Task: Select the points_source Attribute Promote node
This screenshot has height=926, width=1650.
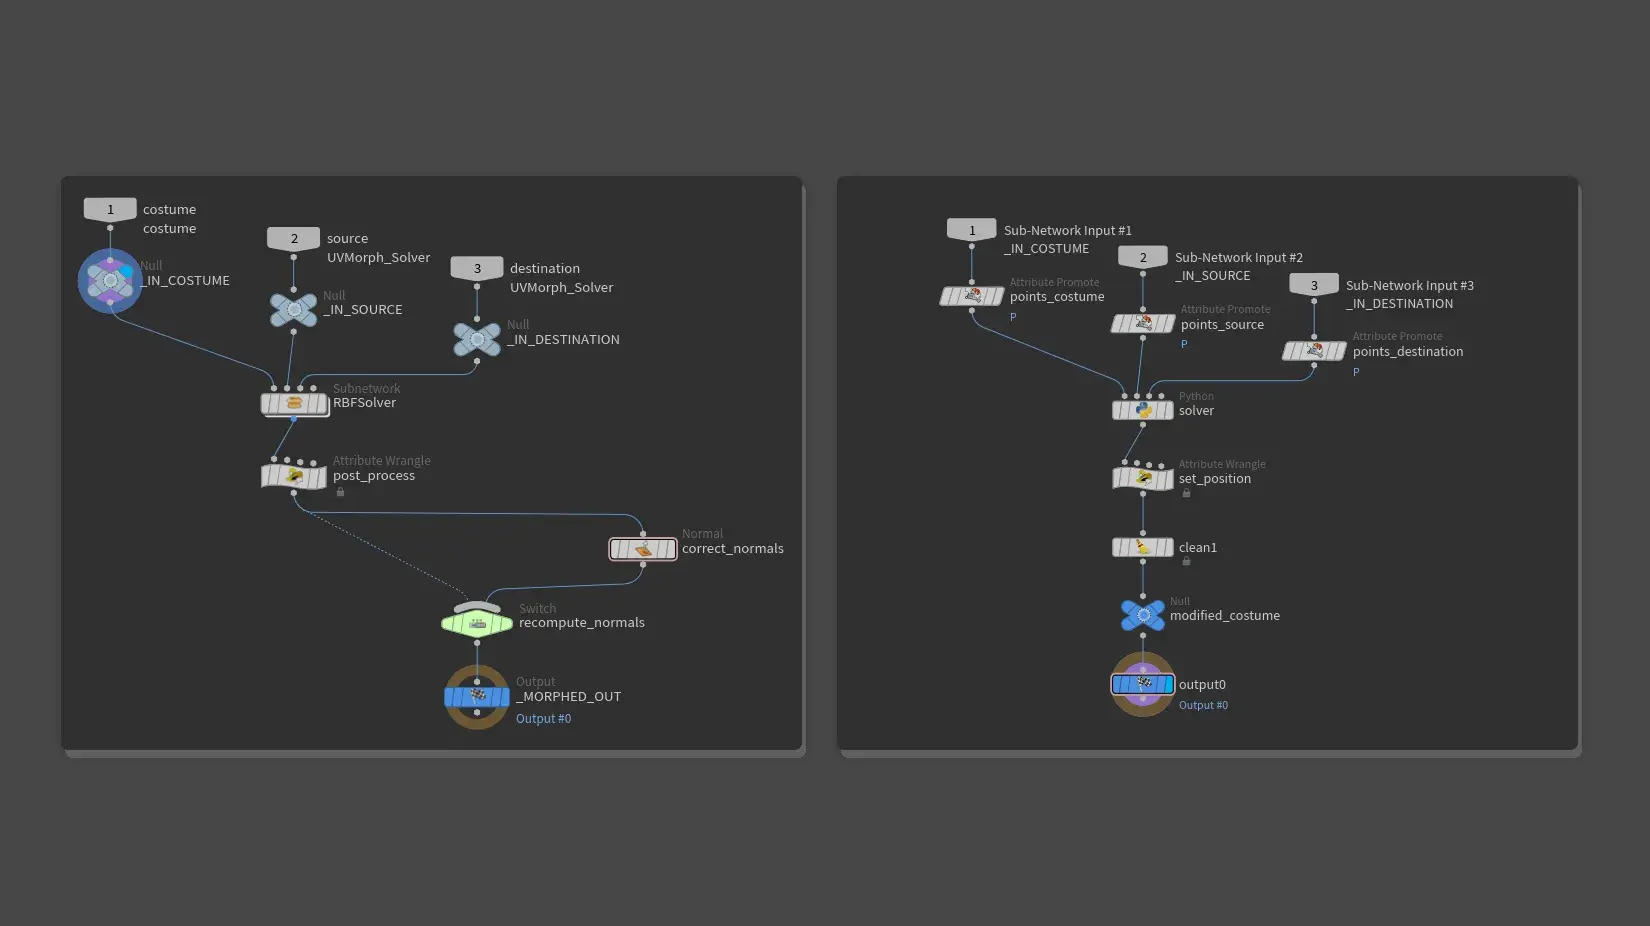Action: 1142,324
